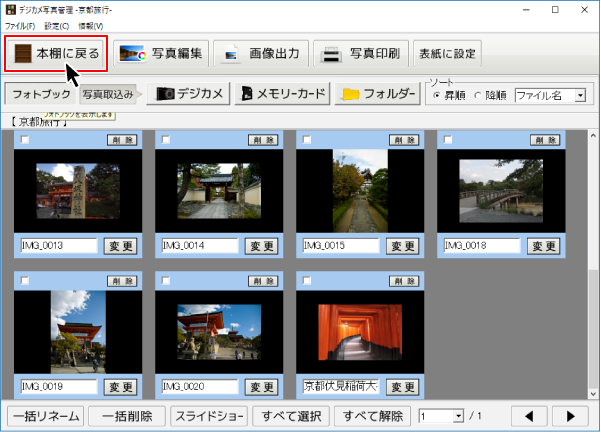
Task: Edit the IMG_0015 name field
Action: click(341, 246)
